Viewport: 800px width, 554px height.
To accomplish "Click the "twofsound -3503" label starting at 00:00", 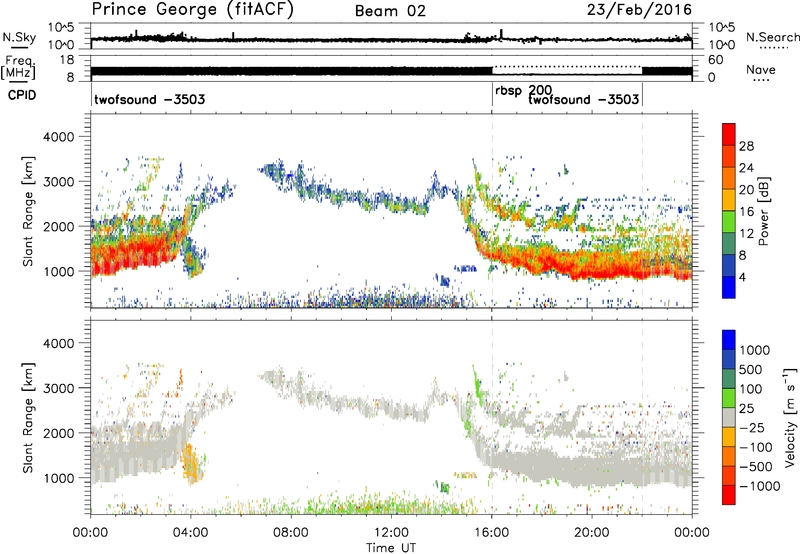I will pyautogui.click(x=149, y=99).
